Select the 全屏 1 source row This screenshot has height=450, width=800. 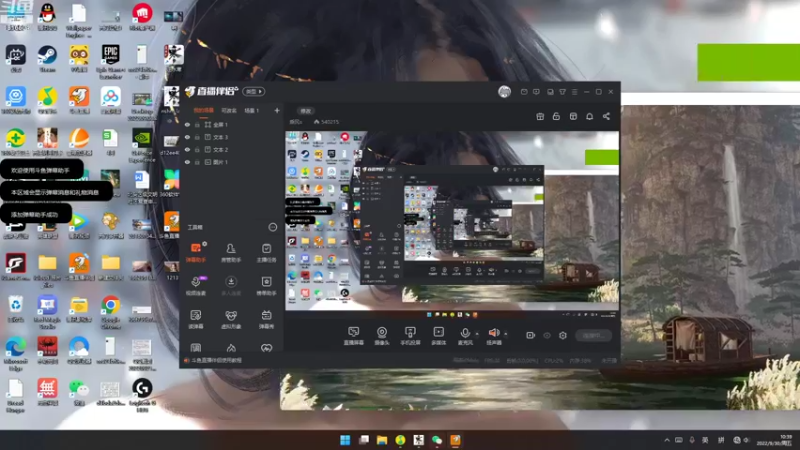(232, 124)
